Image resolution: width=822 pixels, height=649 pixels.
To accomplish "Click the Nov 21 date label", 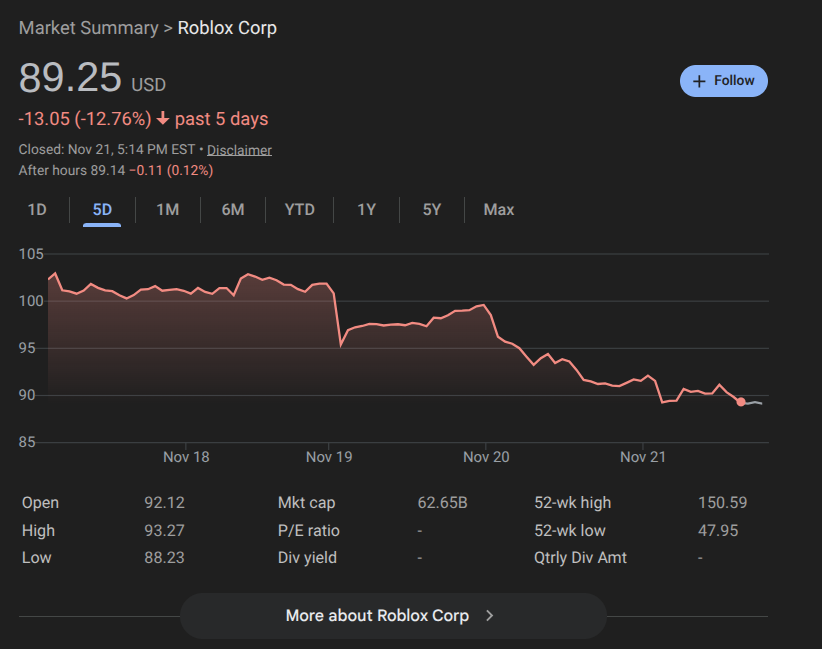I will point(643,457).
